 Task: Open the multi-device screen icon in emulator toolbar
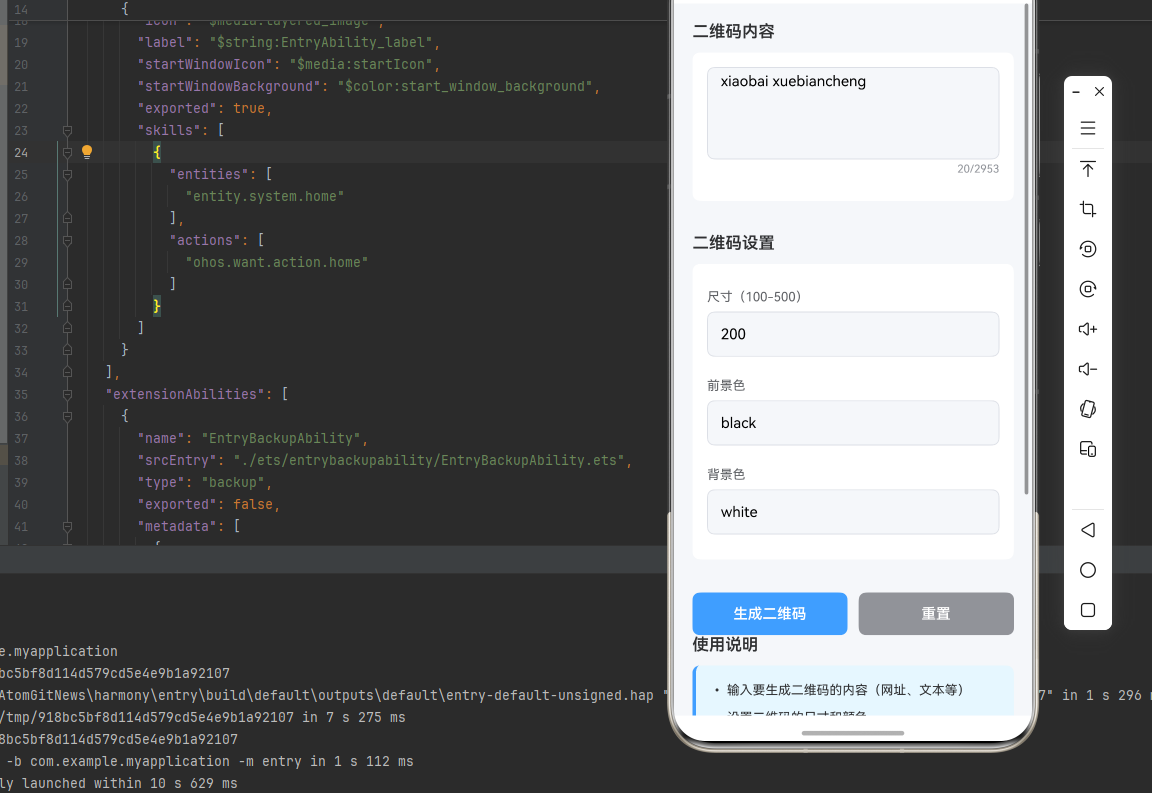(x=1087, y=449)
